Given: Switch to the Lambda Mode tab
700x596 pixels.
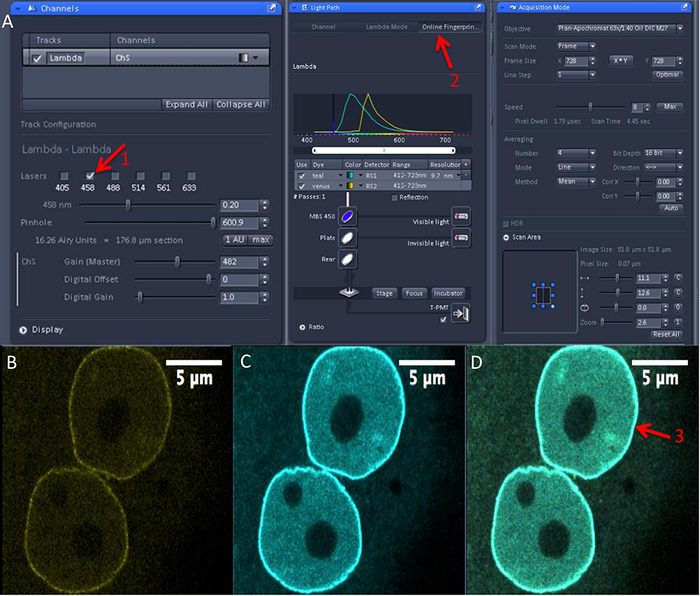Looking at the screenshot, I should (x=386, y=27).
